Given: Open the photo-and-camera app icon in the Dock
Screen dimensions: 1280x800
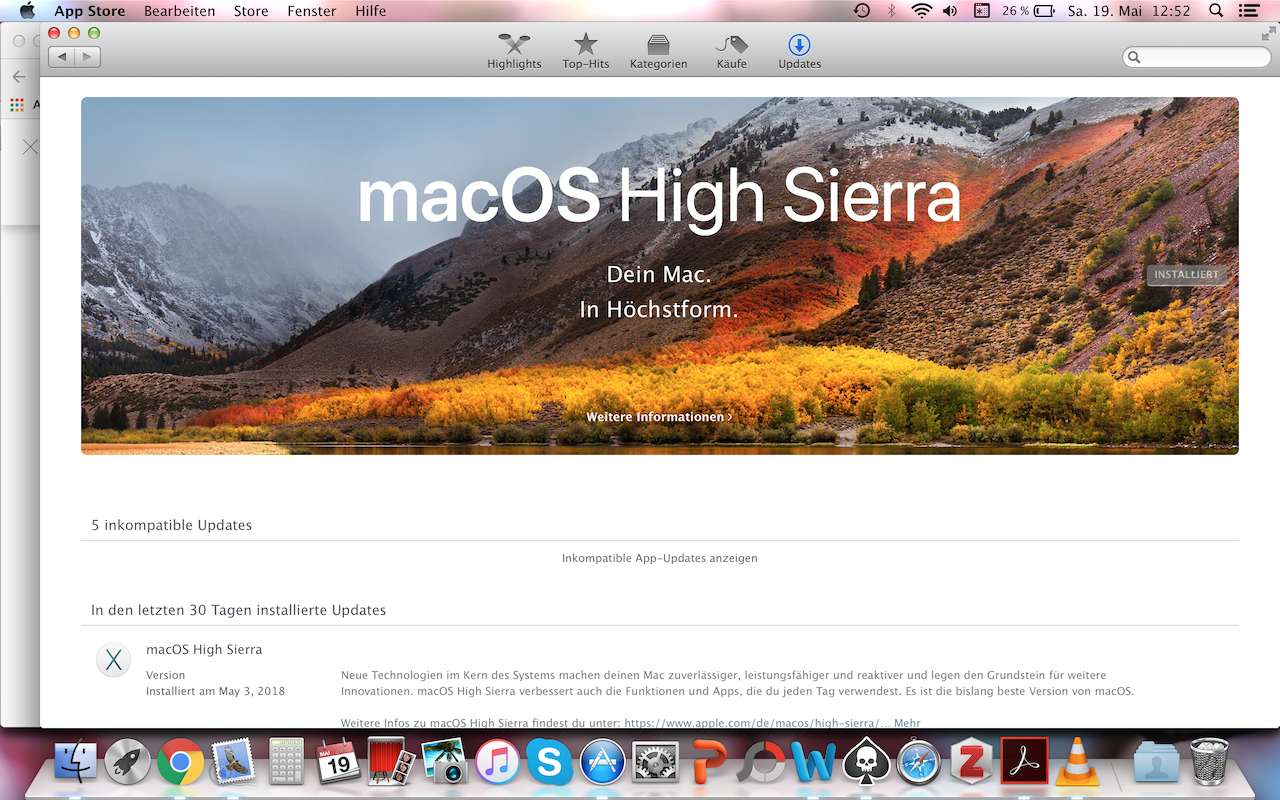Looking at the screenshot, I should [x=444, y=762].
